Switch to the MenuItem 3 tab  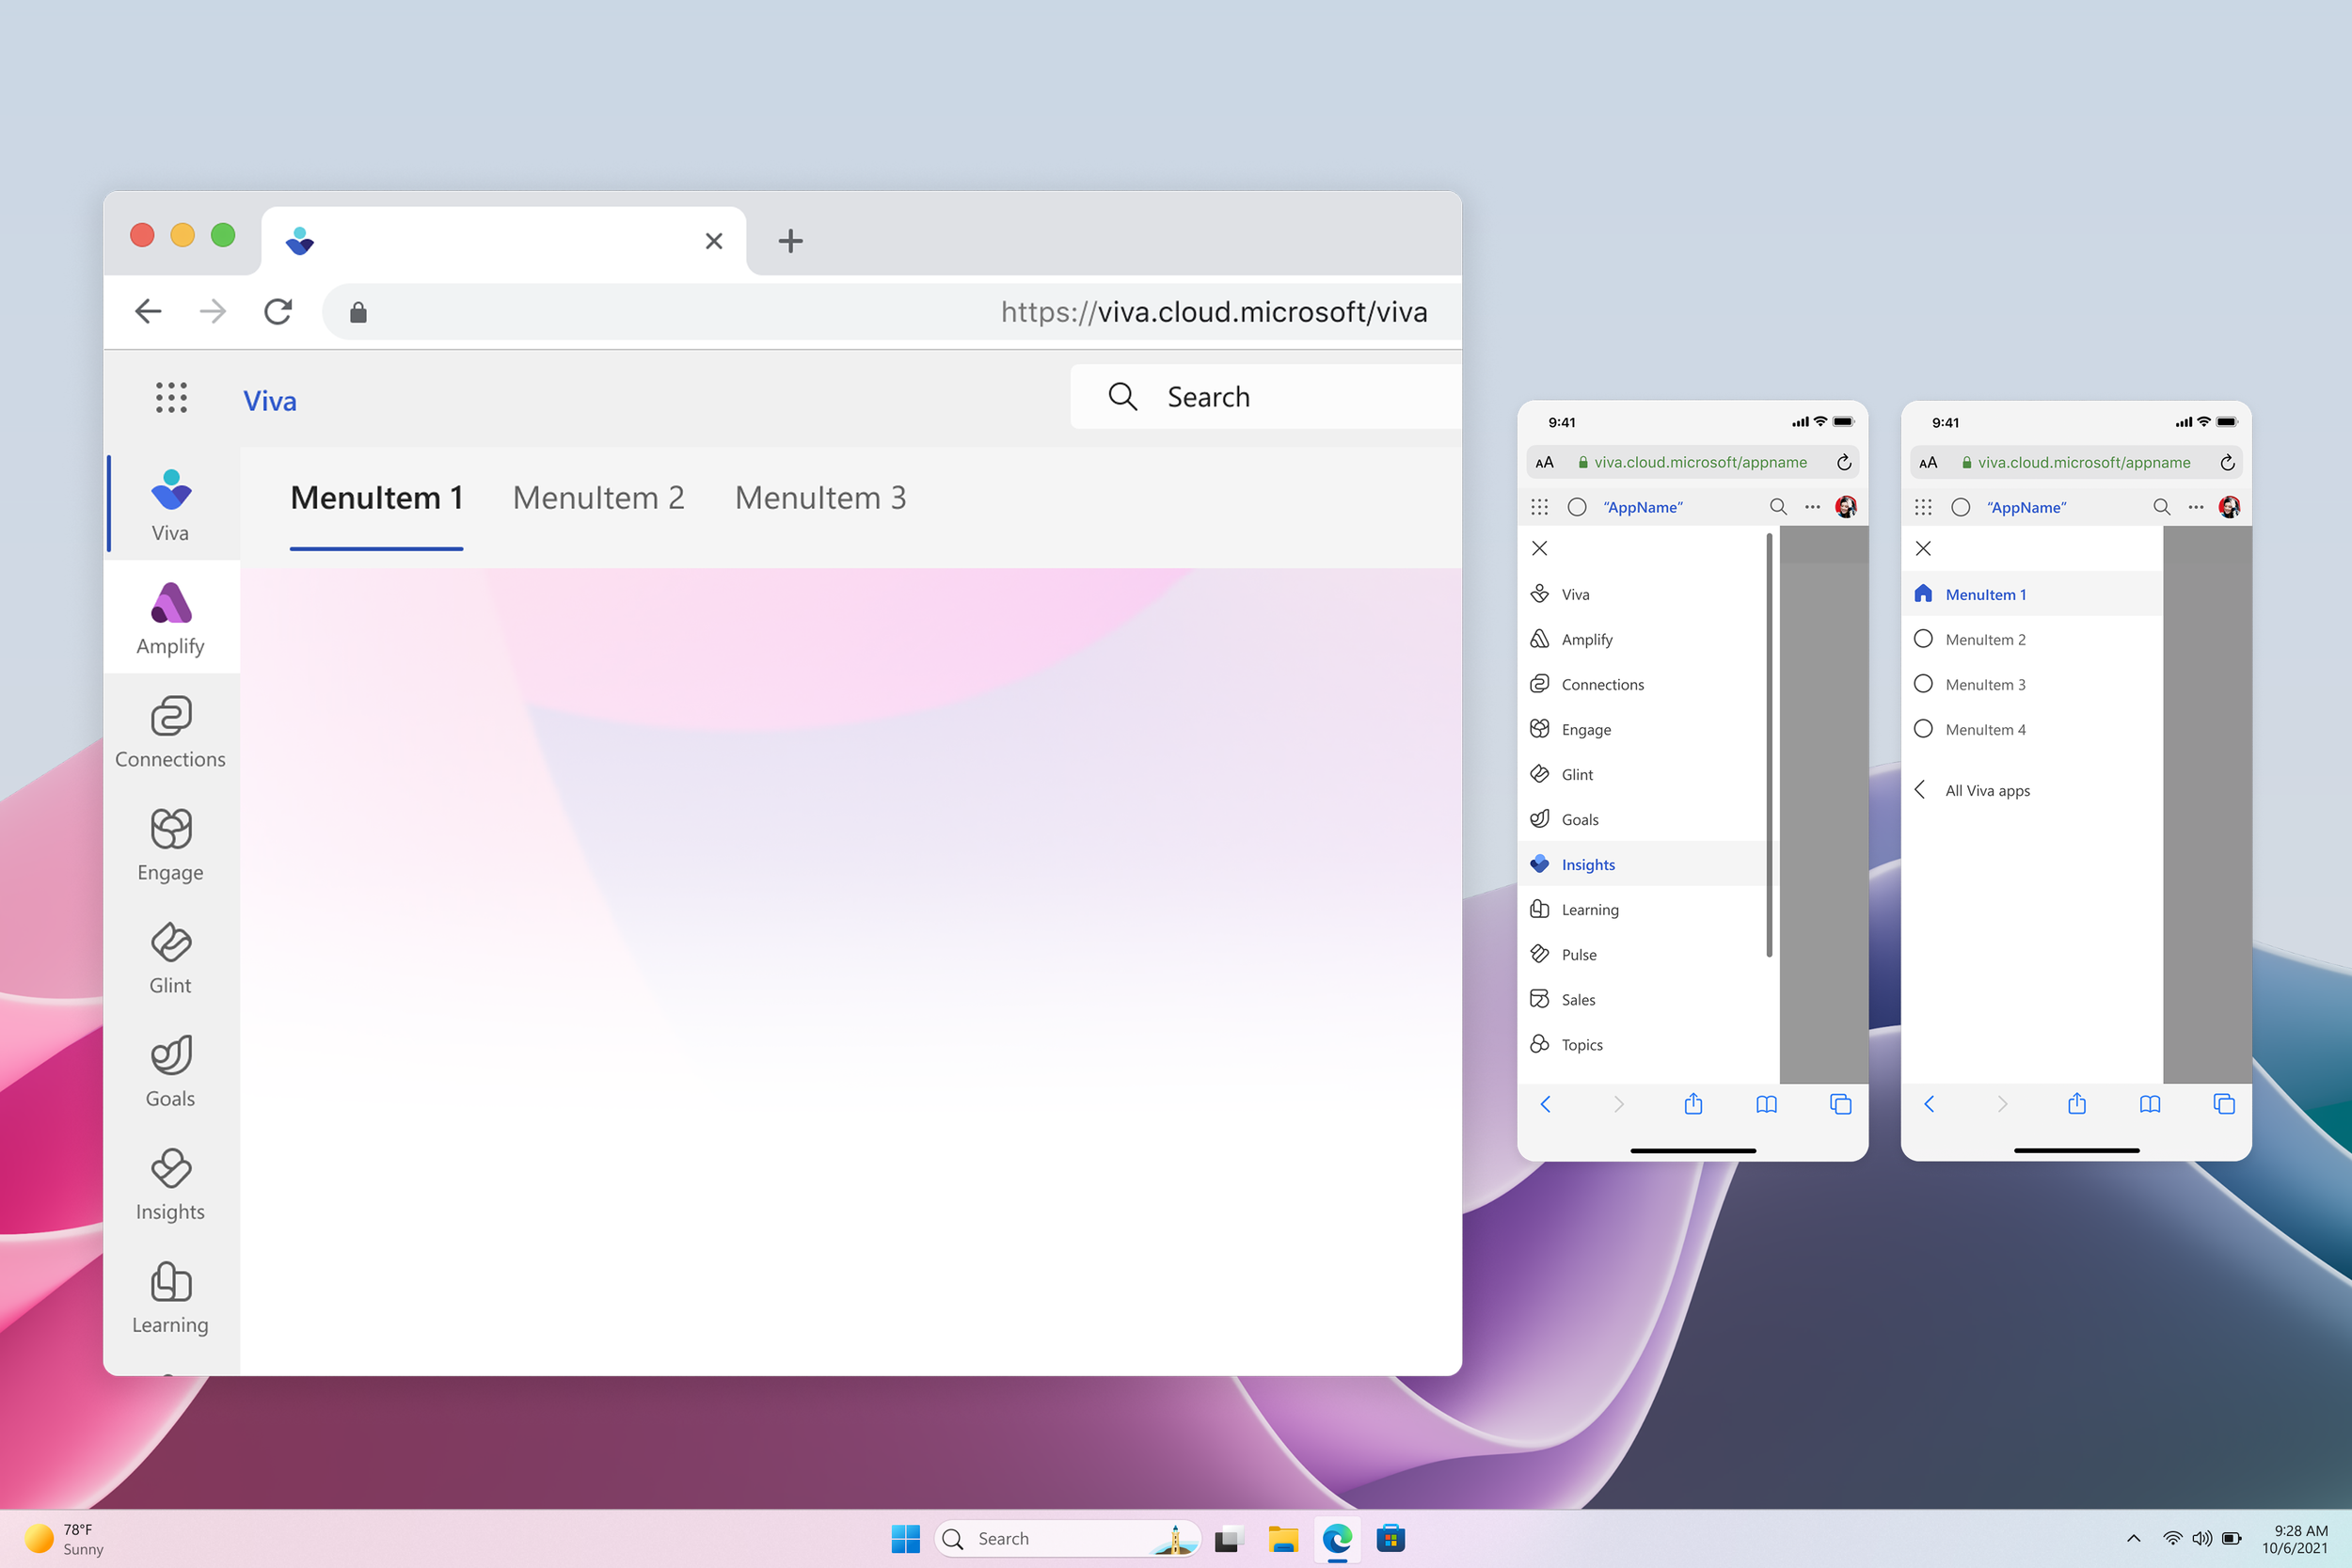820,498
